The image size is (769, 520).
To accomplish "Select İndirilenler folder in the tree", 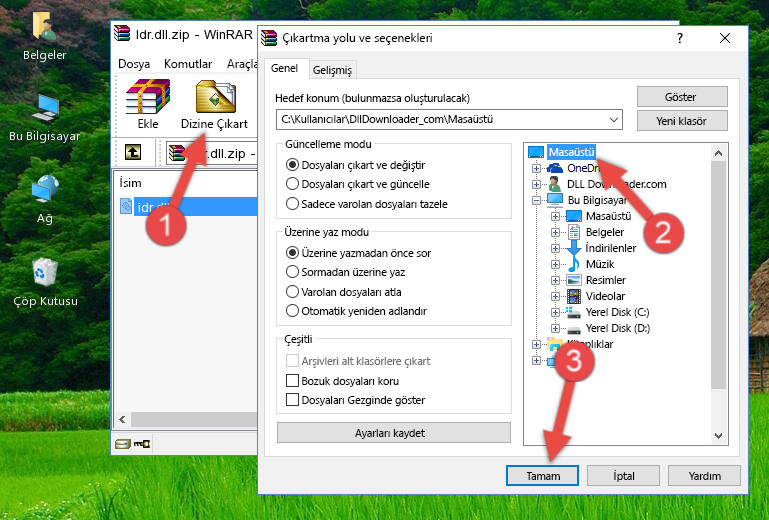I will pyautogui.click(x=611, y=248).
